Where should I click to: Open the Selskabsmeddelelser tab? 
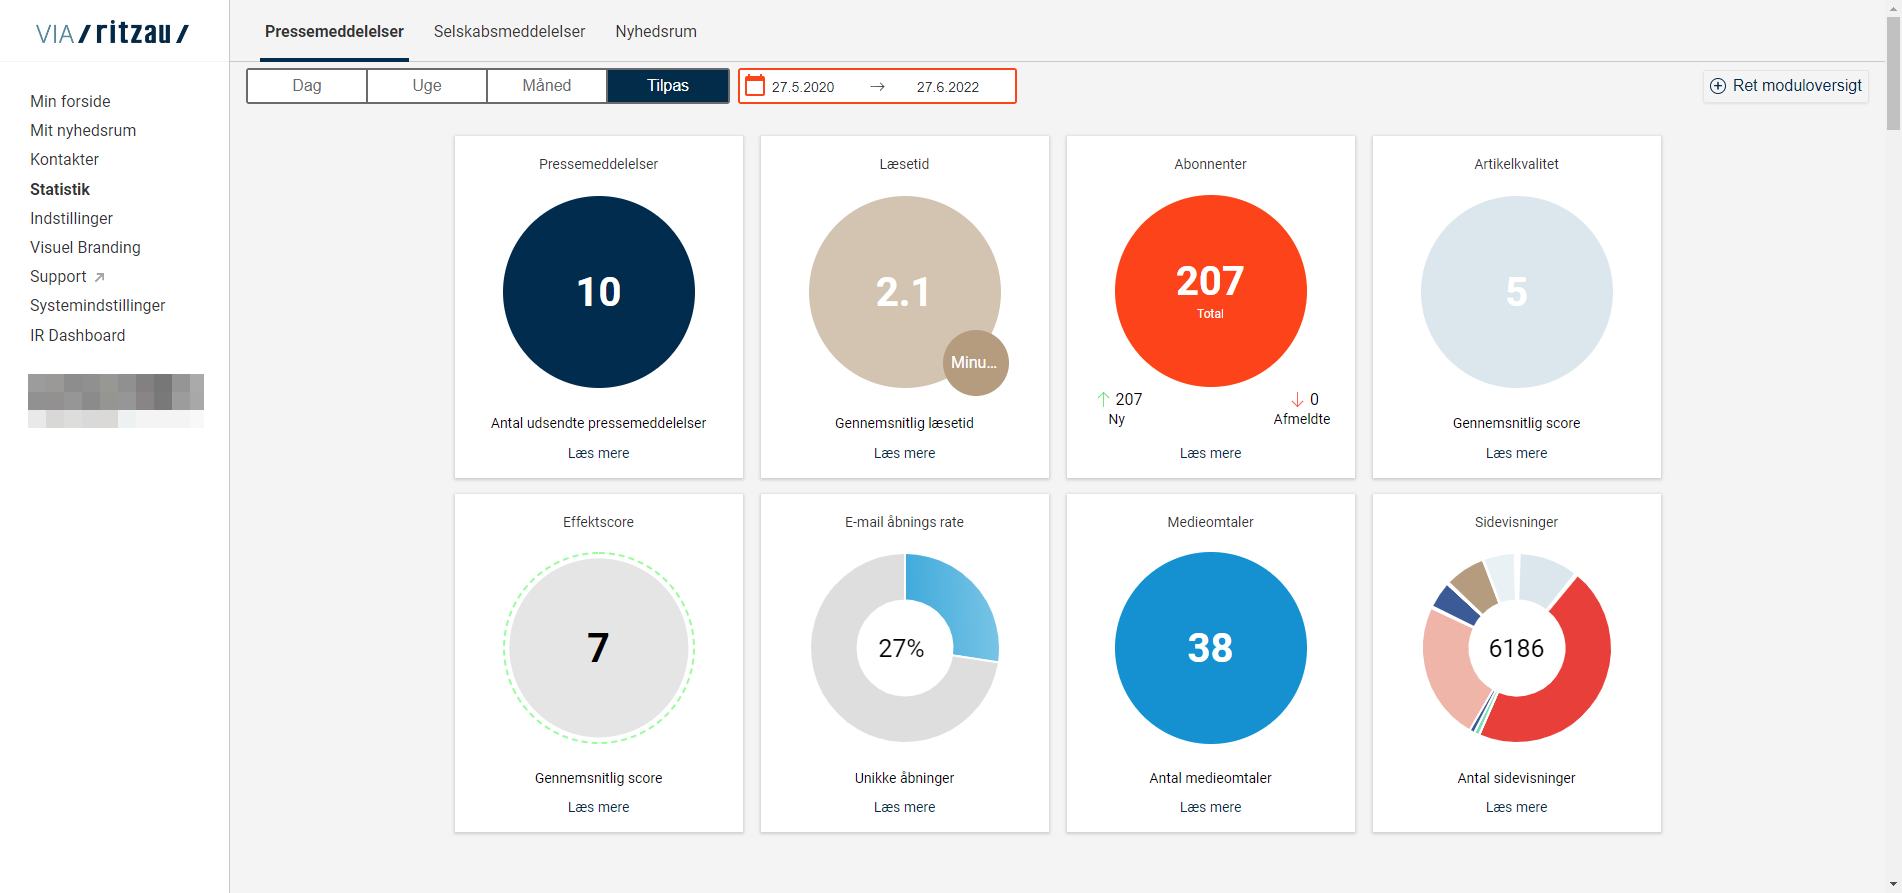click(x=509, y=32)
